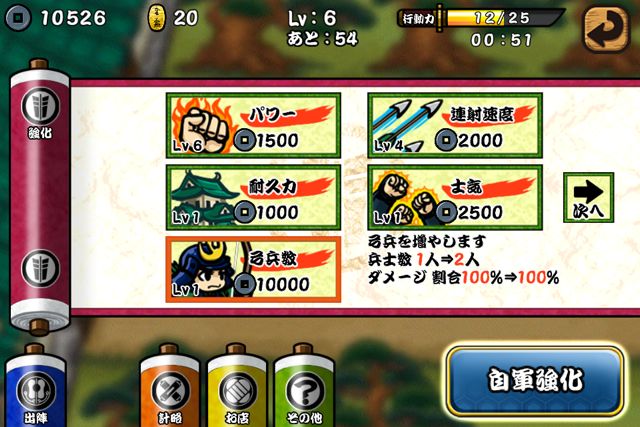
Task: Open the 出陣 deploy scroll tab
Action: (36, 388)
